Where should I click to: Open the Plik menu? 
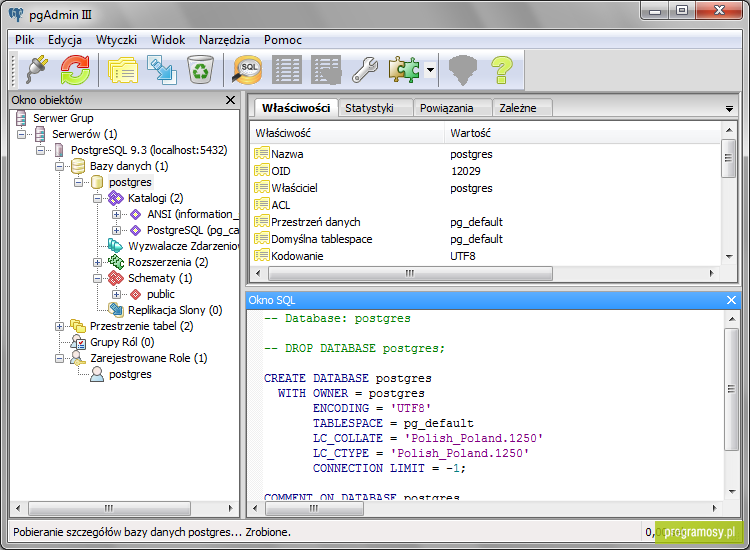24,40
